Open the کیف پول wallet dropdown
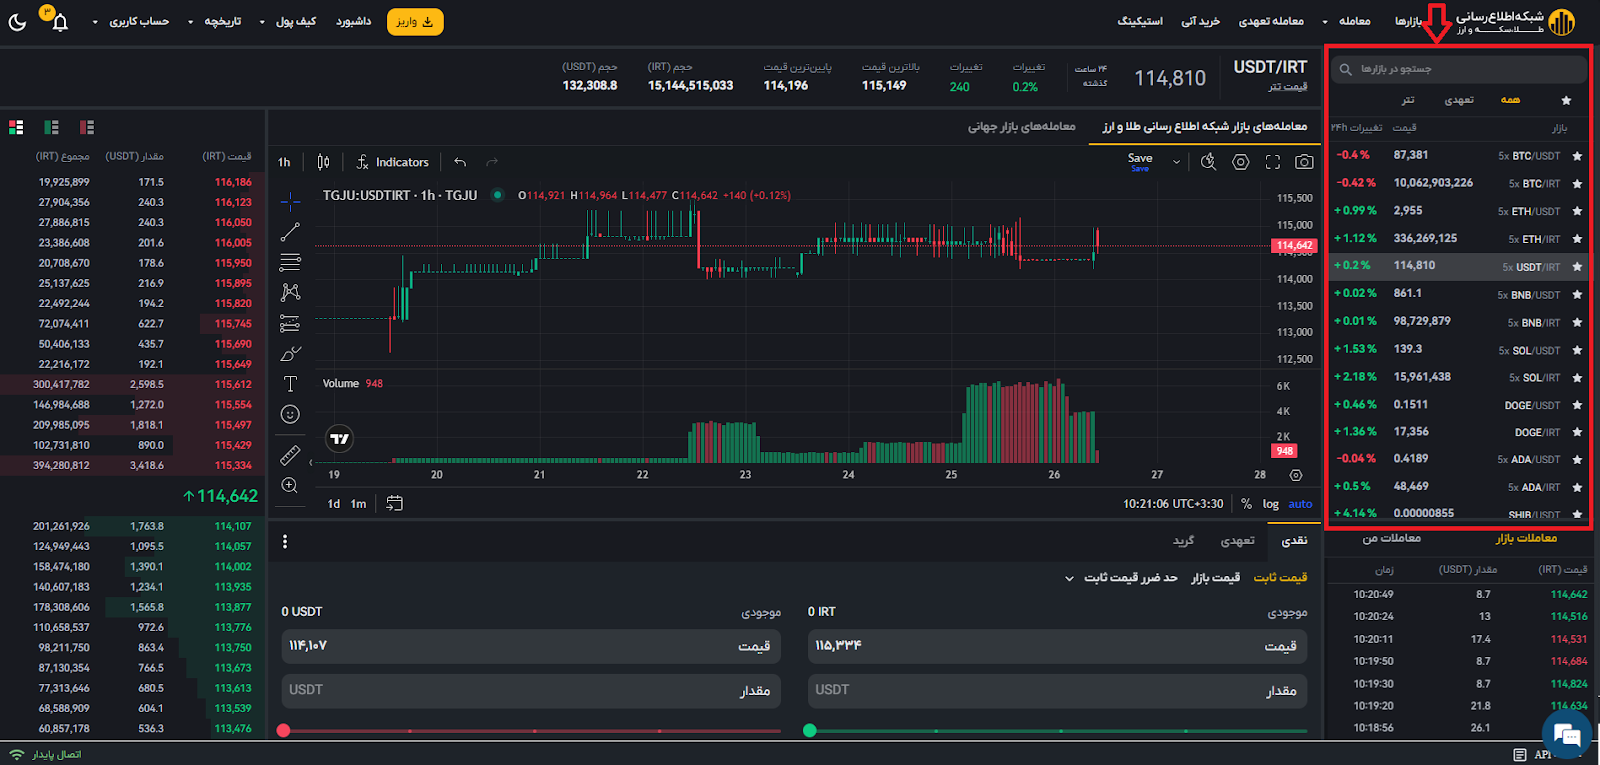 click(288, 21)
